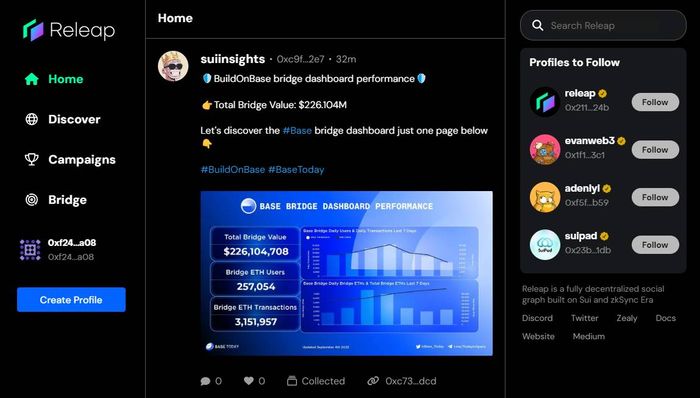
Task: Open the Base Bridge dashboard image
Action: pos(346,273)
